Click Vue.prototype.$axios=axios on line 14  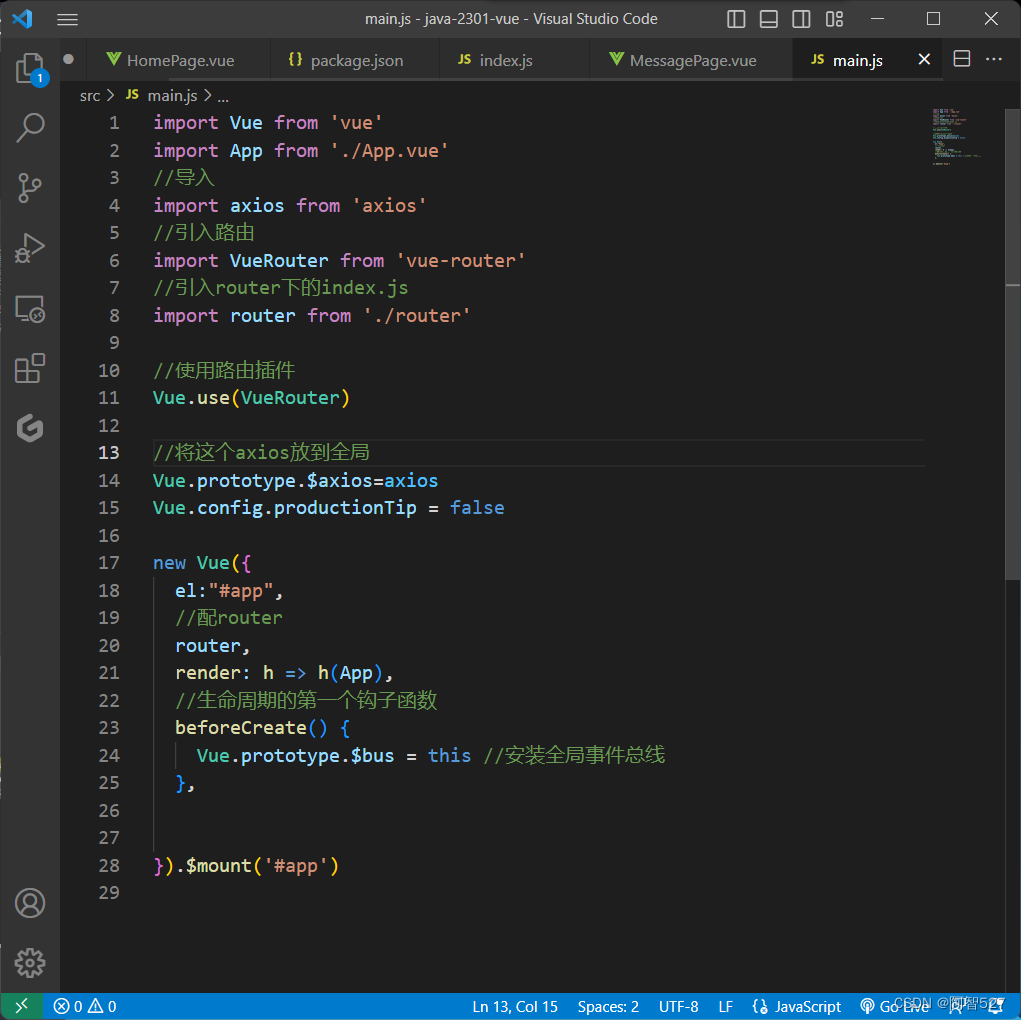[x=295, y=481]
